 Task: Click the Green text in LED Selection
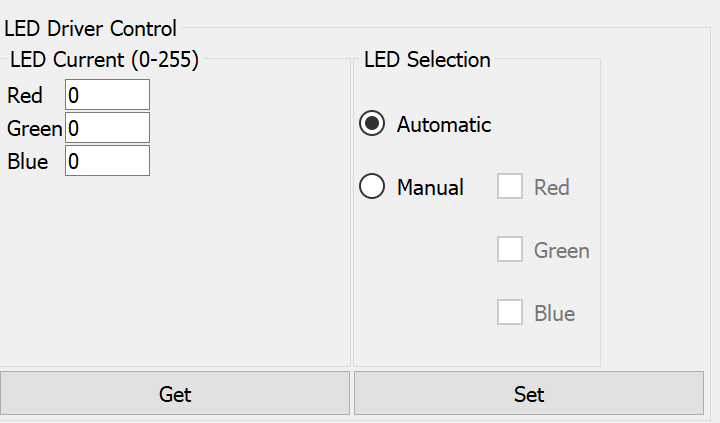tap(561, 250)
